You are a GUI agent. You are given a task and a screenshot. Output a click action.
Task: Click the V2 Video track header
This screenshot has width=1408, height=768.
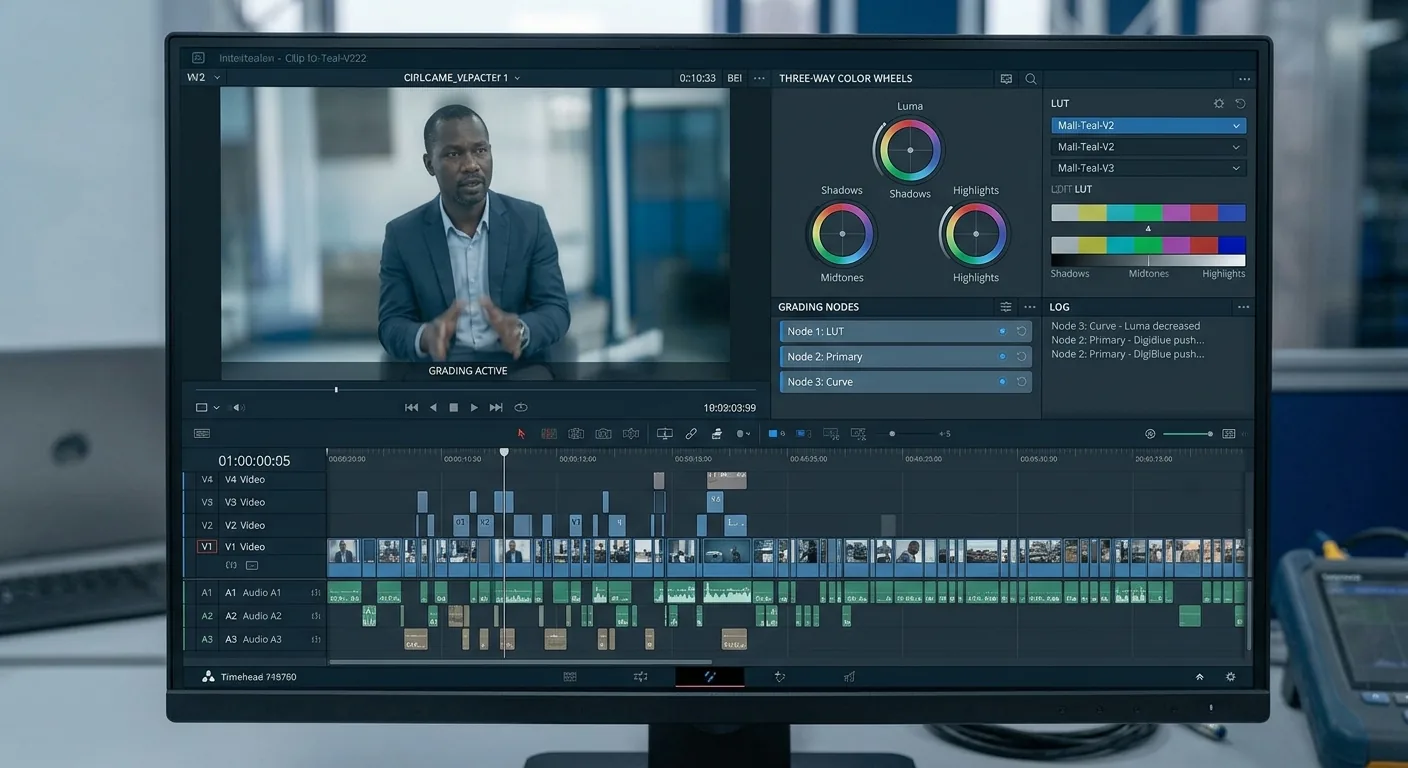(x=257, y=525)
